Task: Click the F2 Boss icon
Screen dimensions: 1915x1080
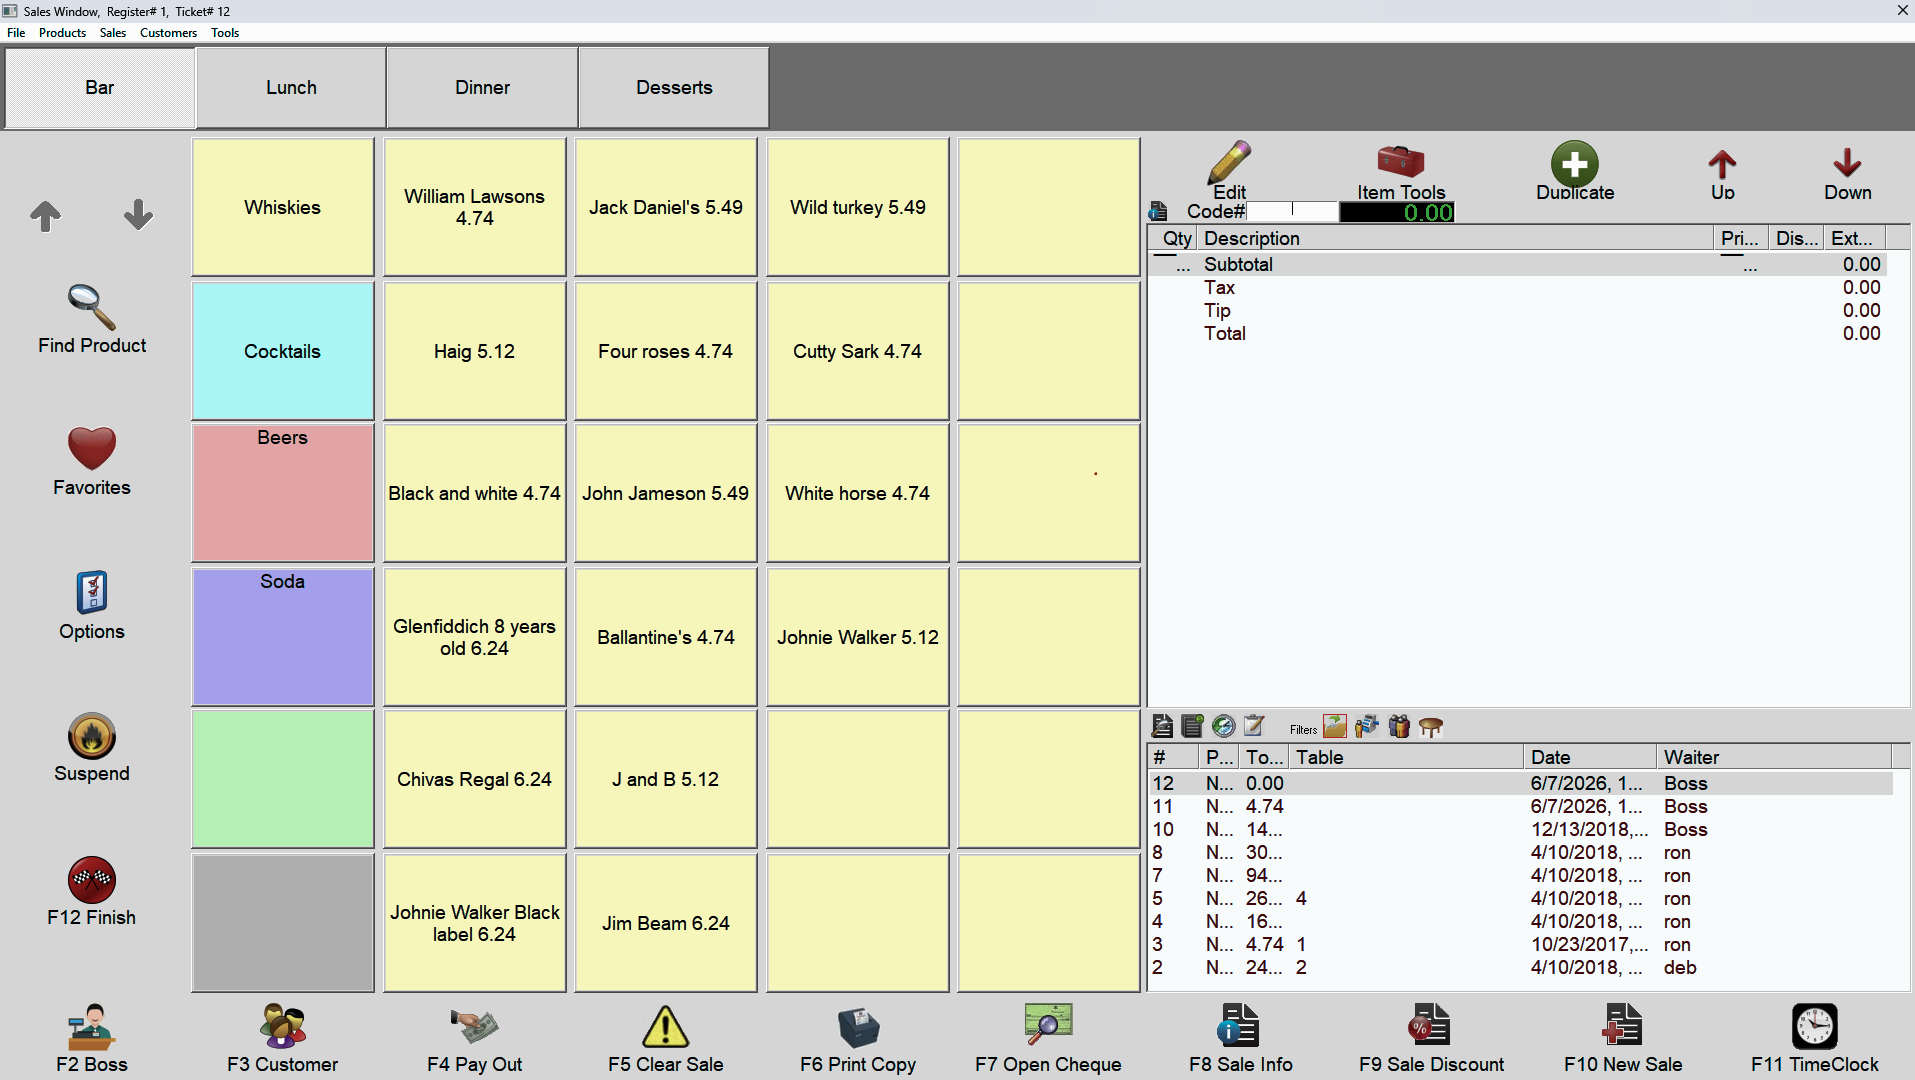Action: point(92,1027)
